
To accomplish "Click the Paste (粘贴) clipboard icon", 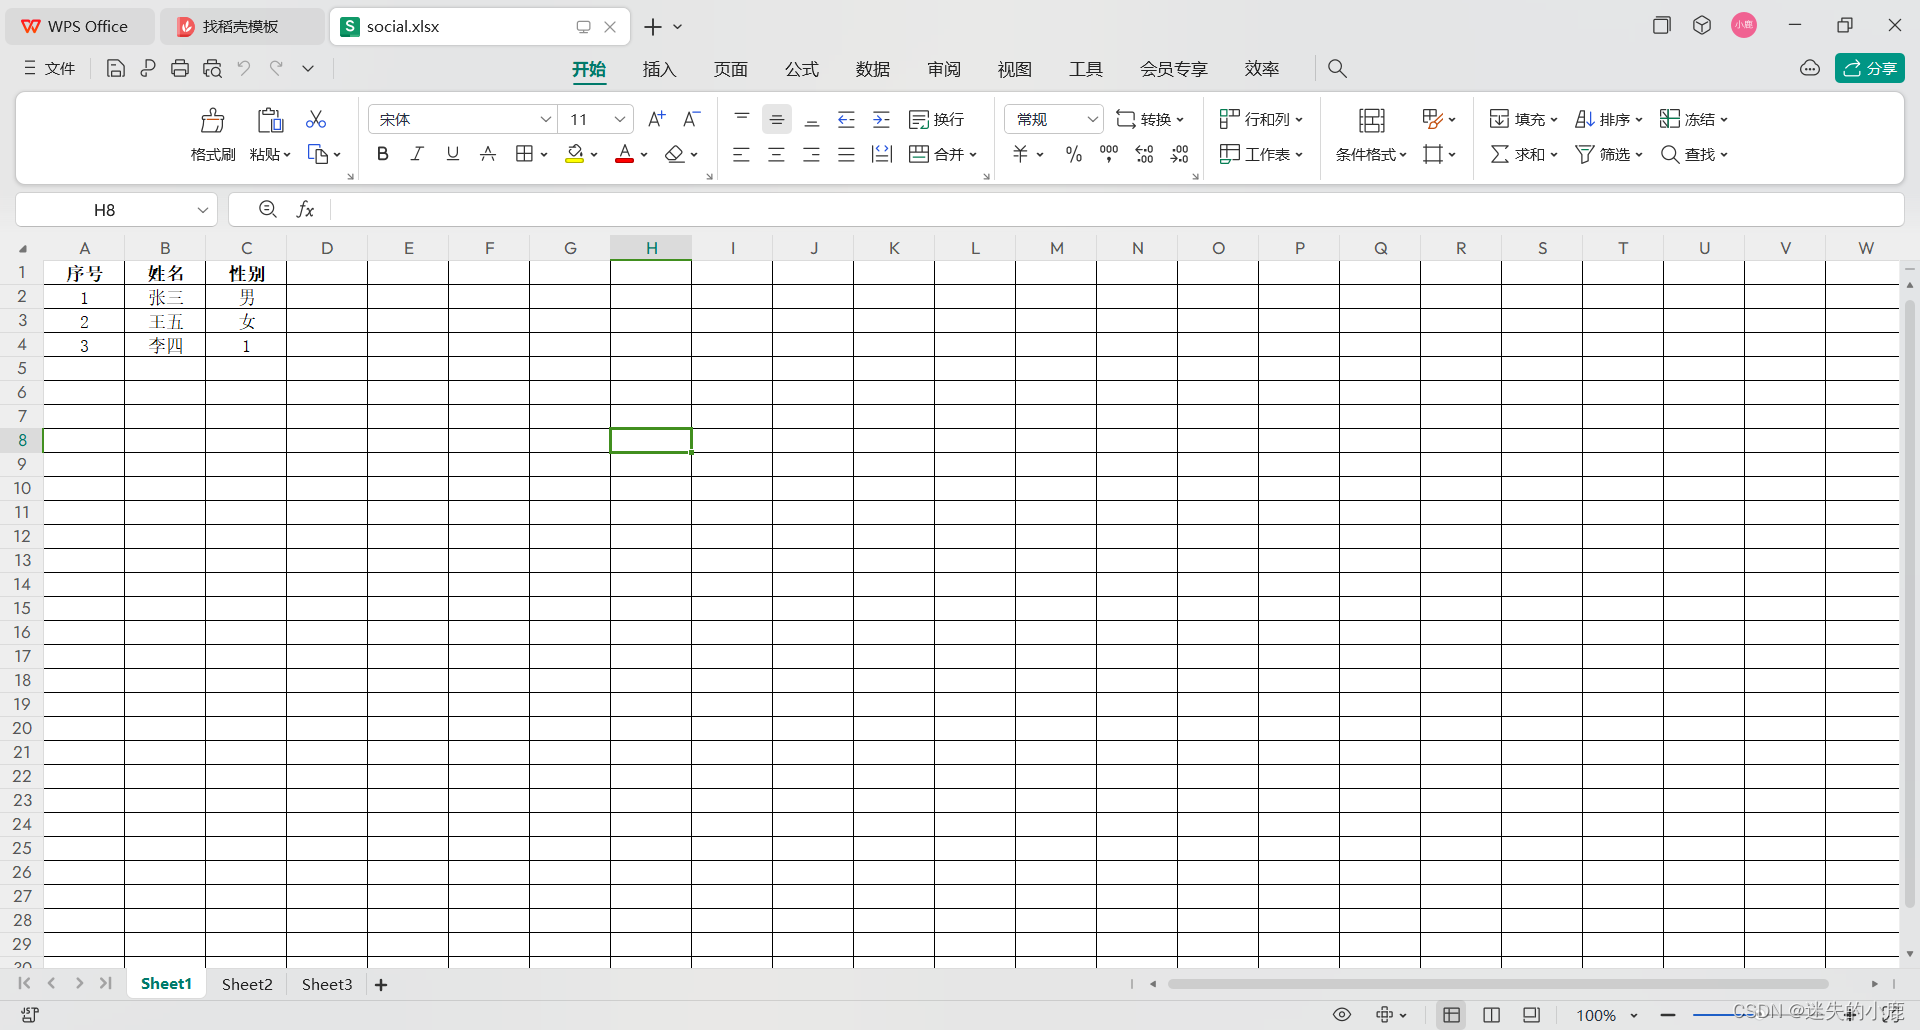I will tap(270, 120).
